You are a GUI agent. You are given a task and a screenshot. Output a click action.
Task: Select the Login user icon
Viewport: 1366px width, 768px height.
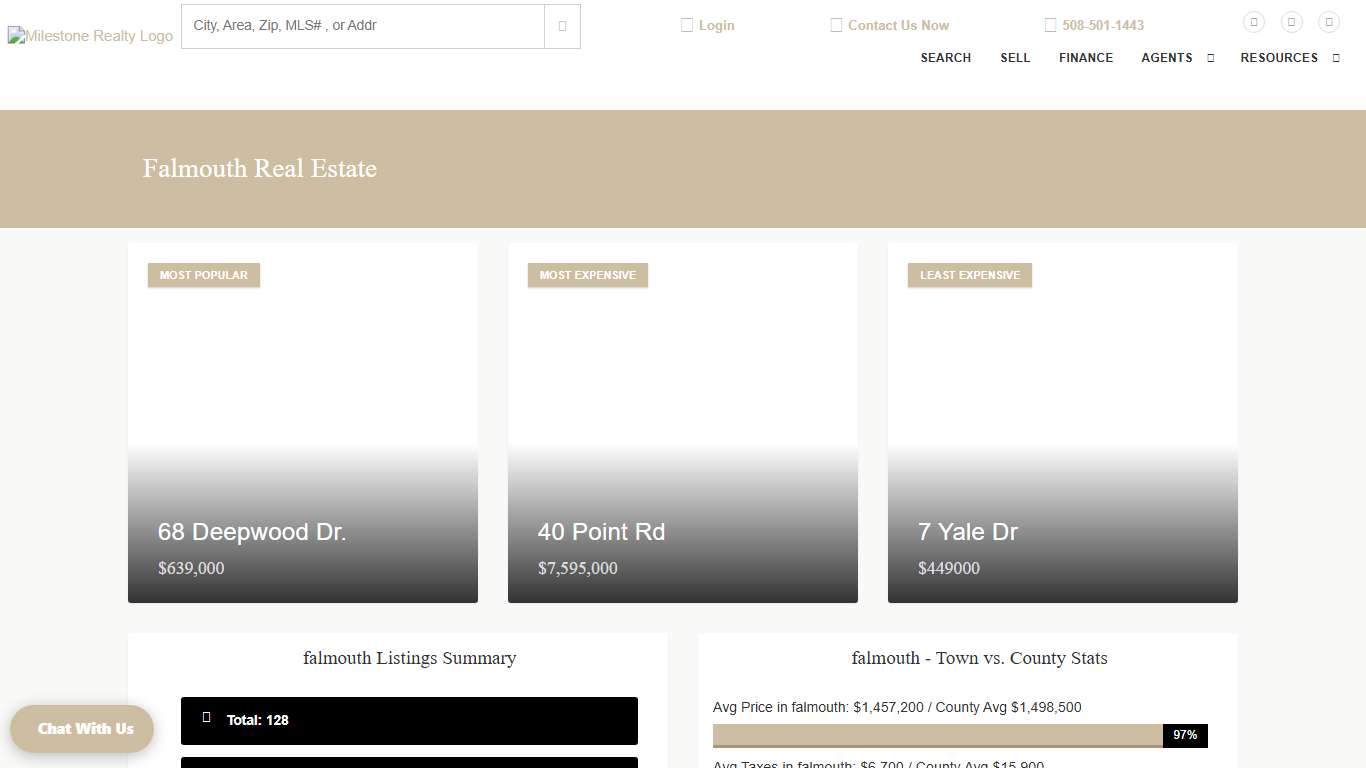click(687, 24)
